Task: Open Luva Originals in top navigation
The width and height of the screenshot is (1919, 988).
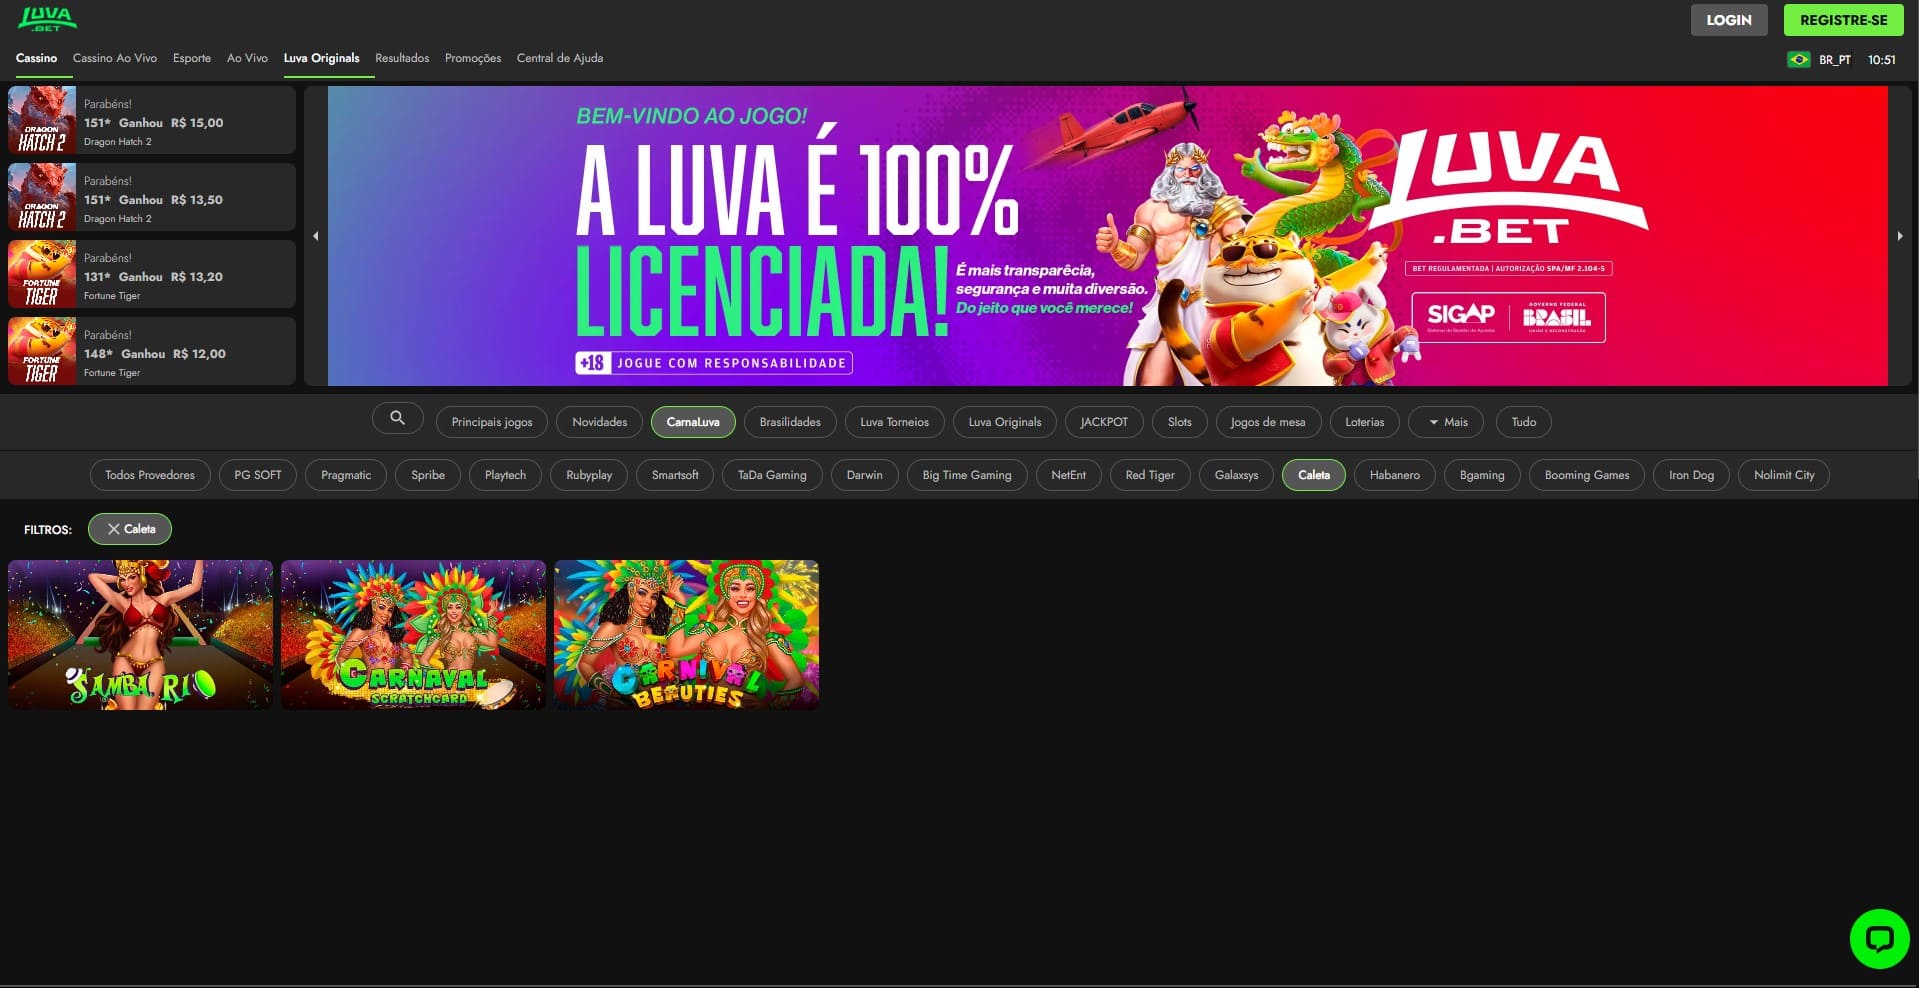Action: click(321, 58)
